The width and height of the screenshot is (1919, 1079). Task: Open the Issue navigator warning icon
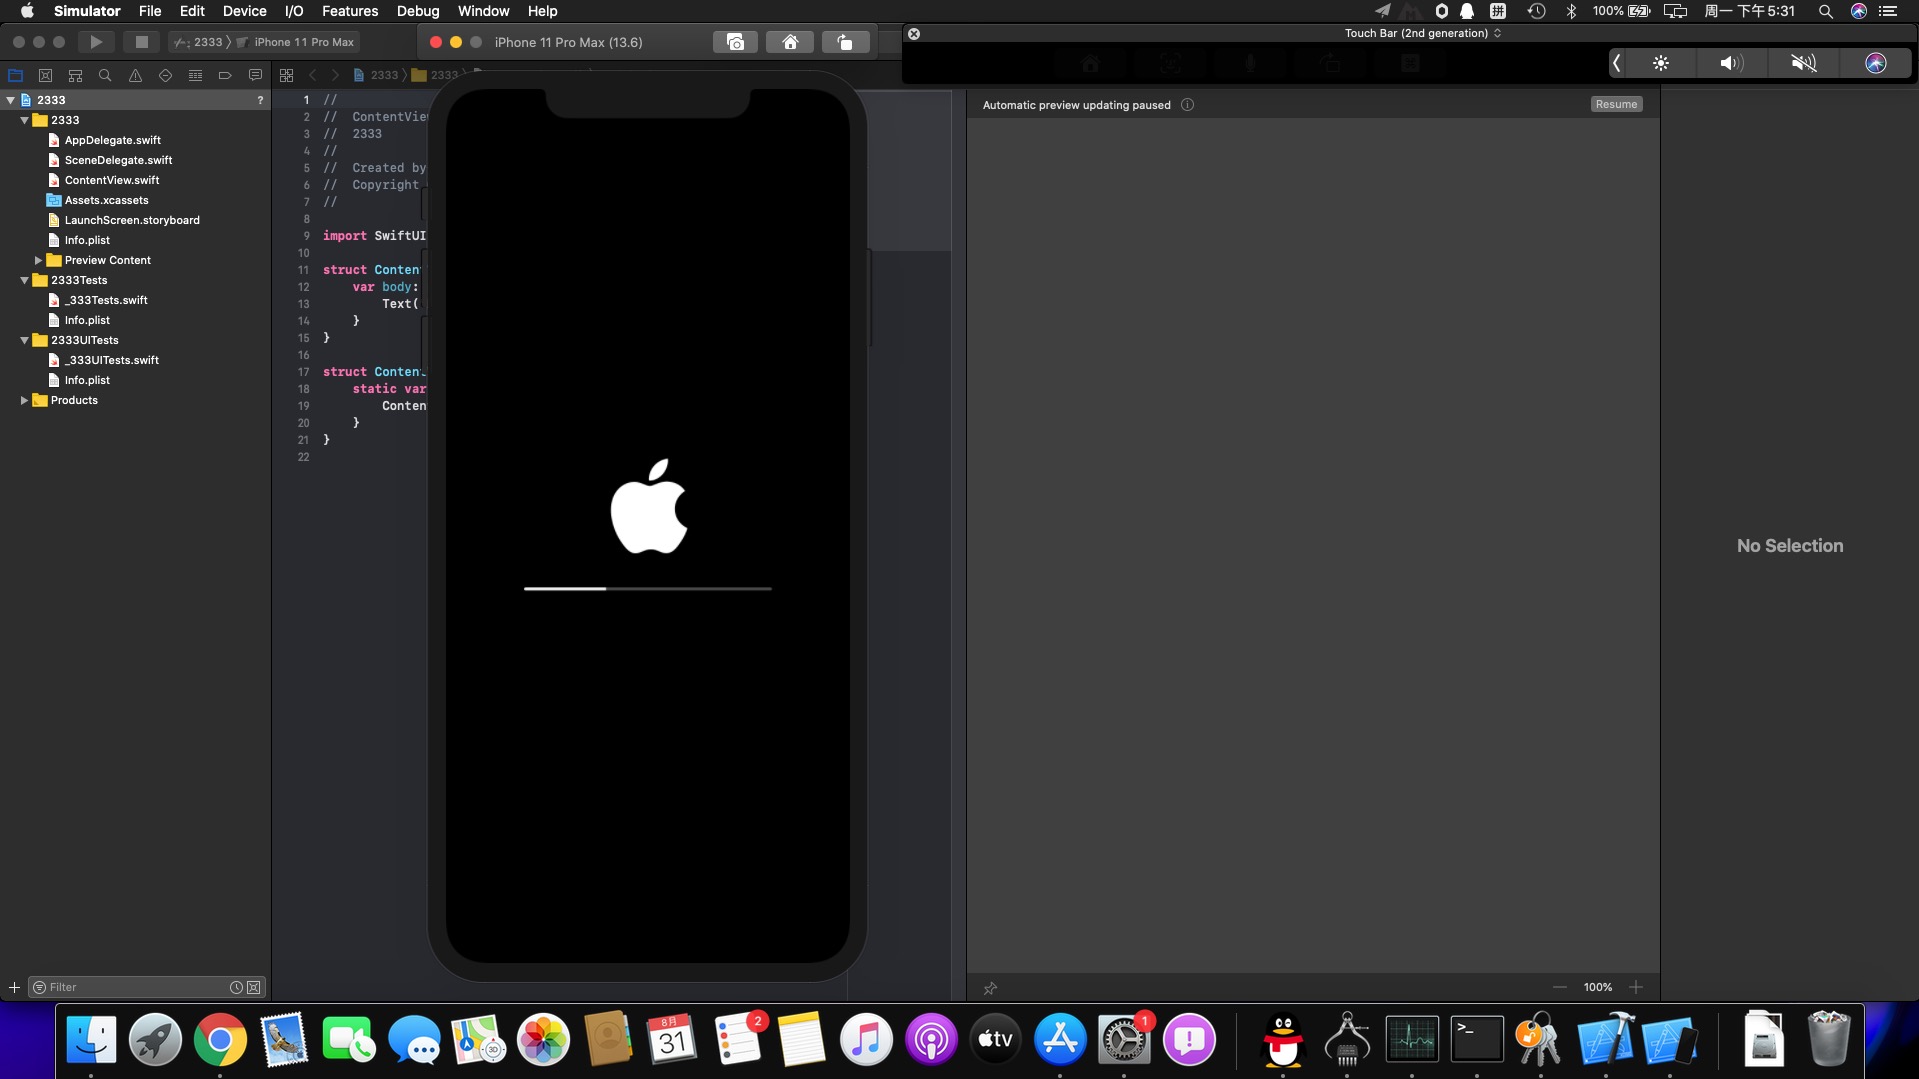[x=135, y=75]
